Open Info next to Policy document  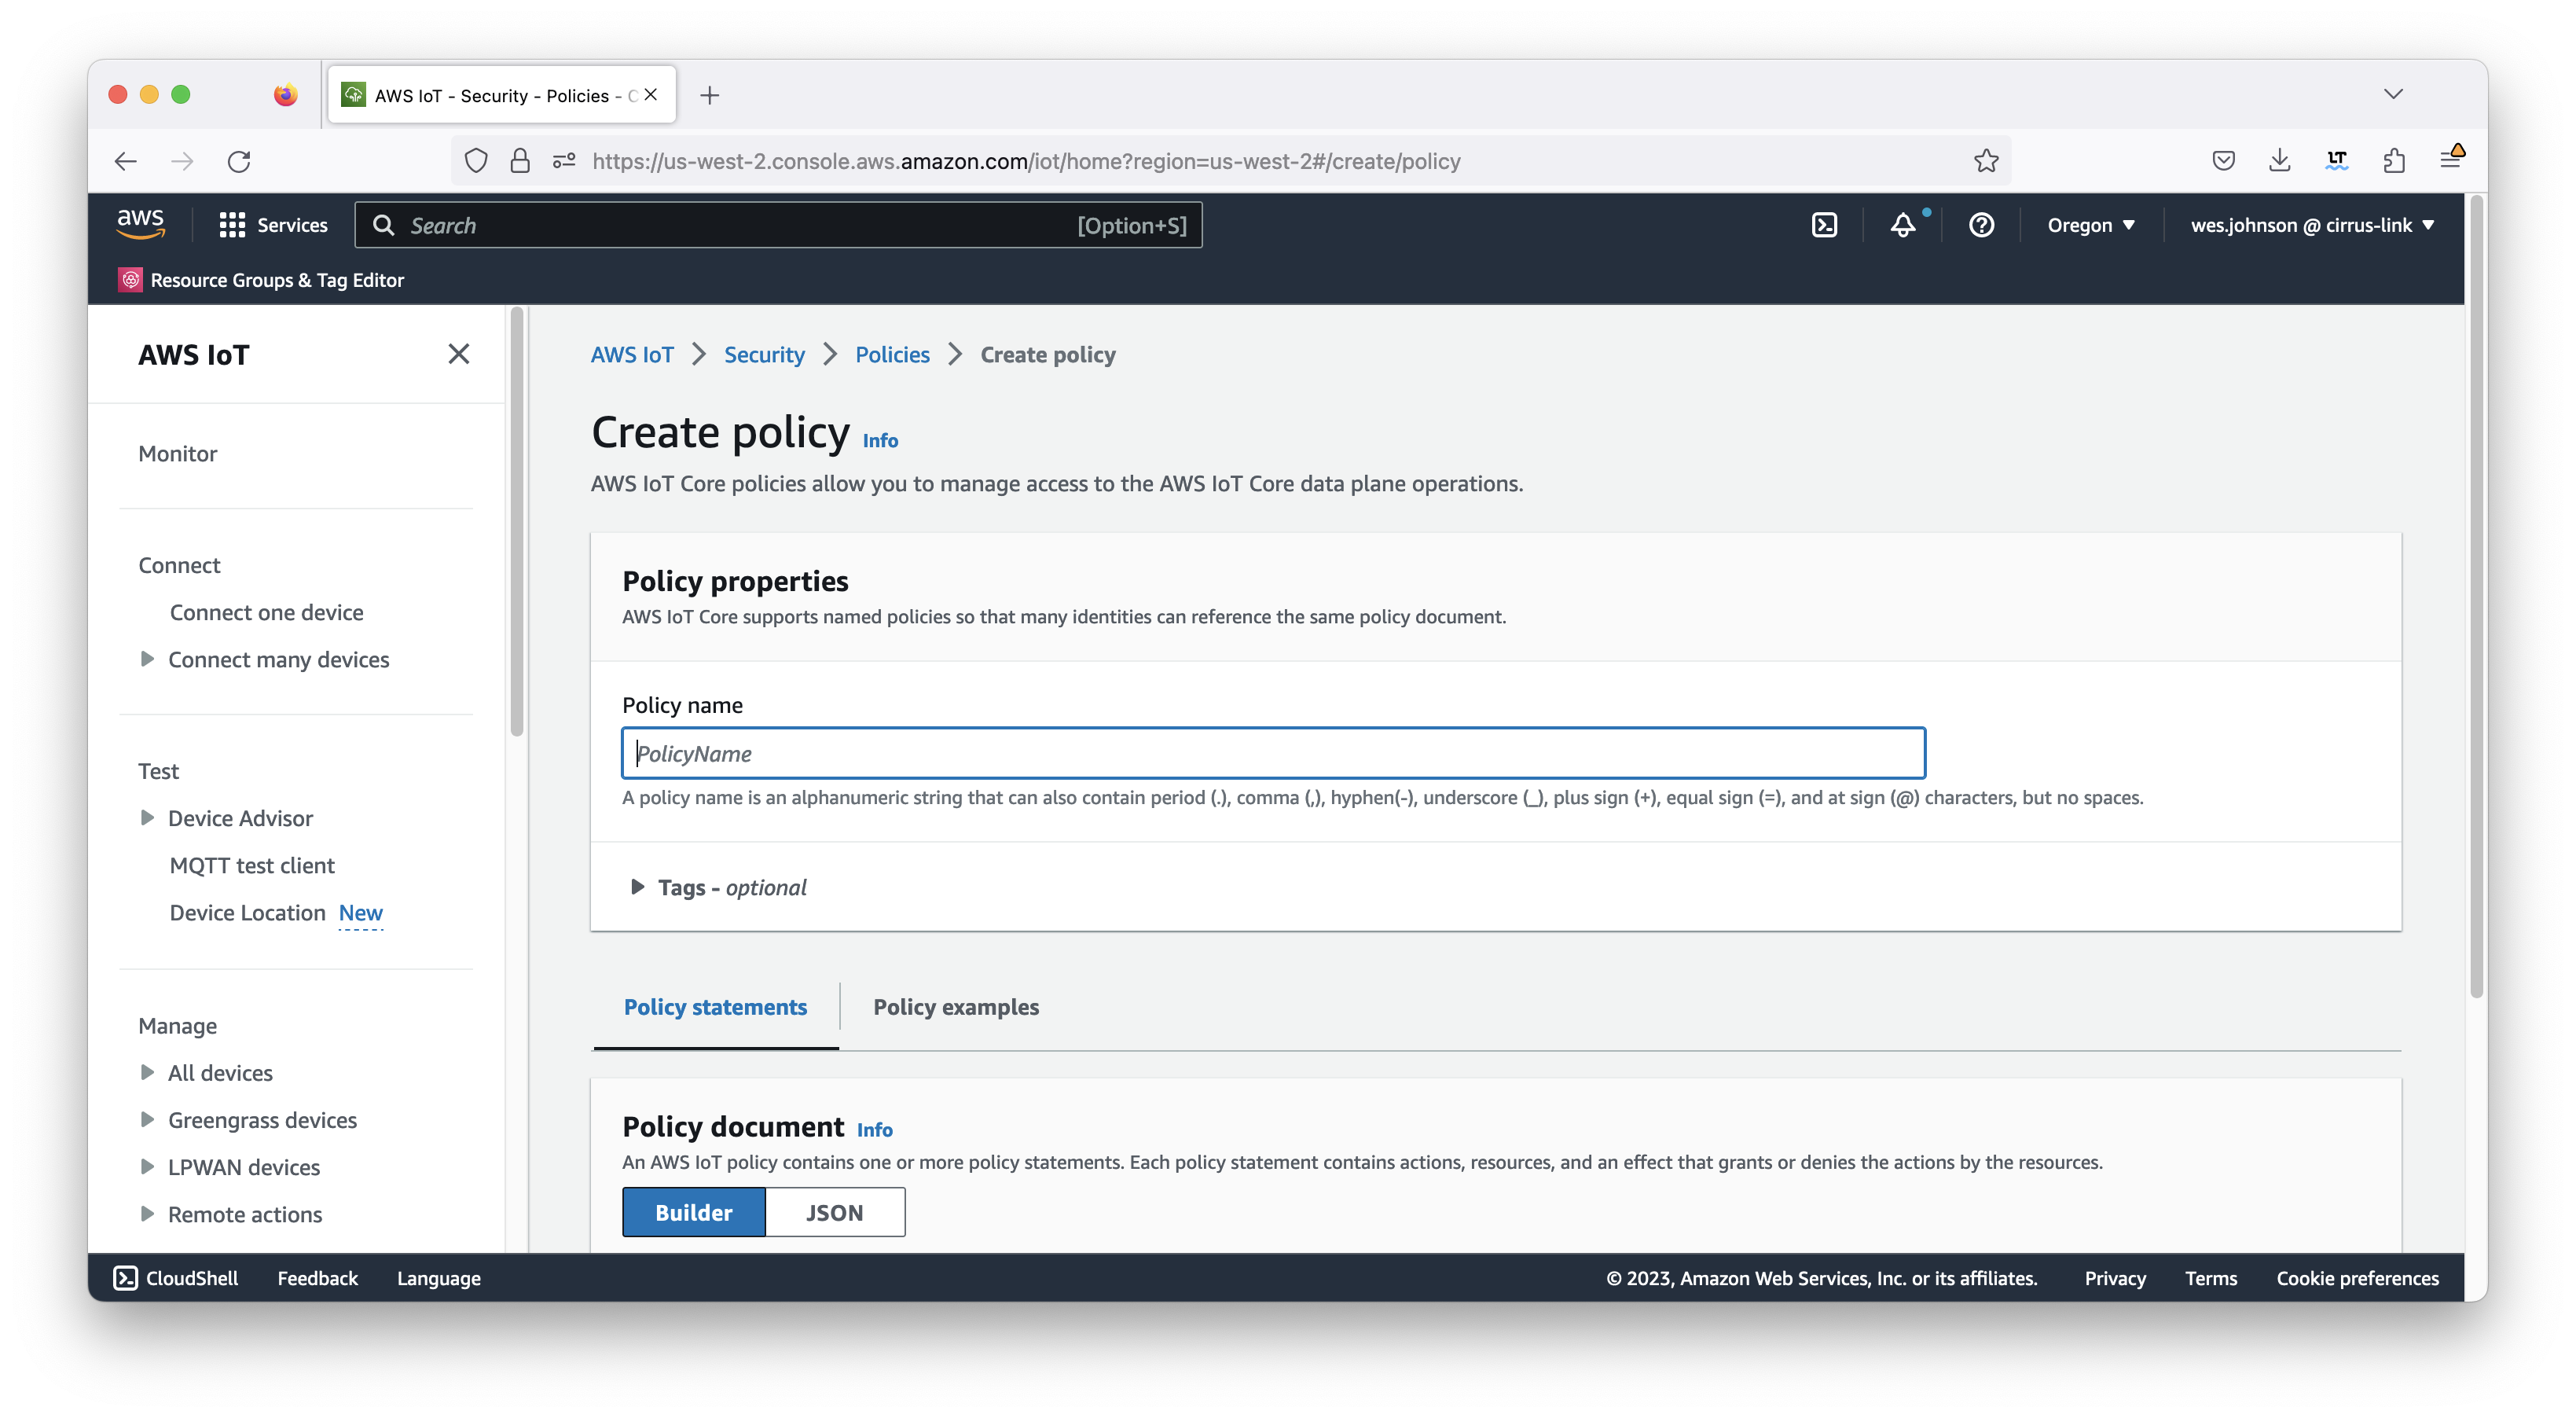point(874,1129)
